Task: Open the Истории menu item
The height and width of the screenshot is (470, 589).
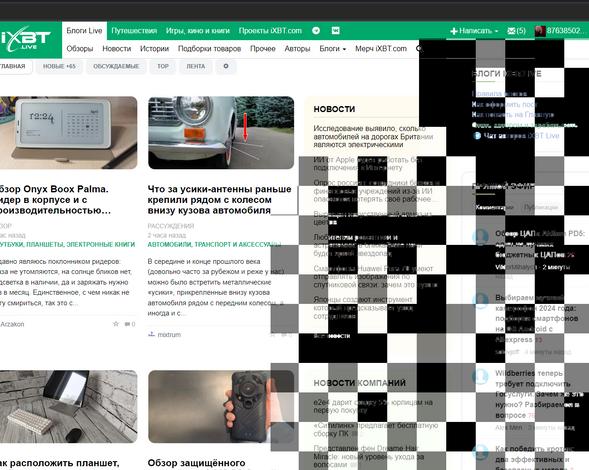Action: [x=154, y=49]
